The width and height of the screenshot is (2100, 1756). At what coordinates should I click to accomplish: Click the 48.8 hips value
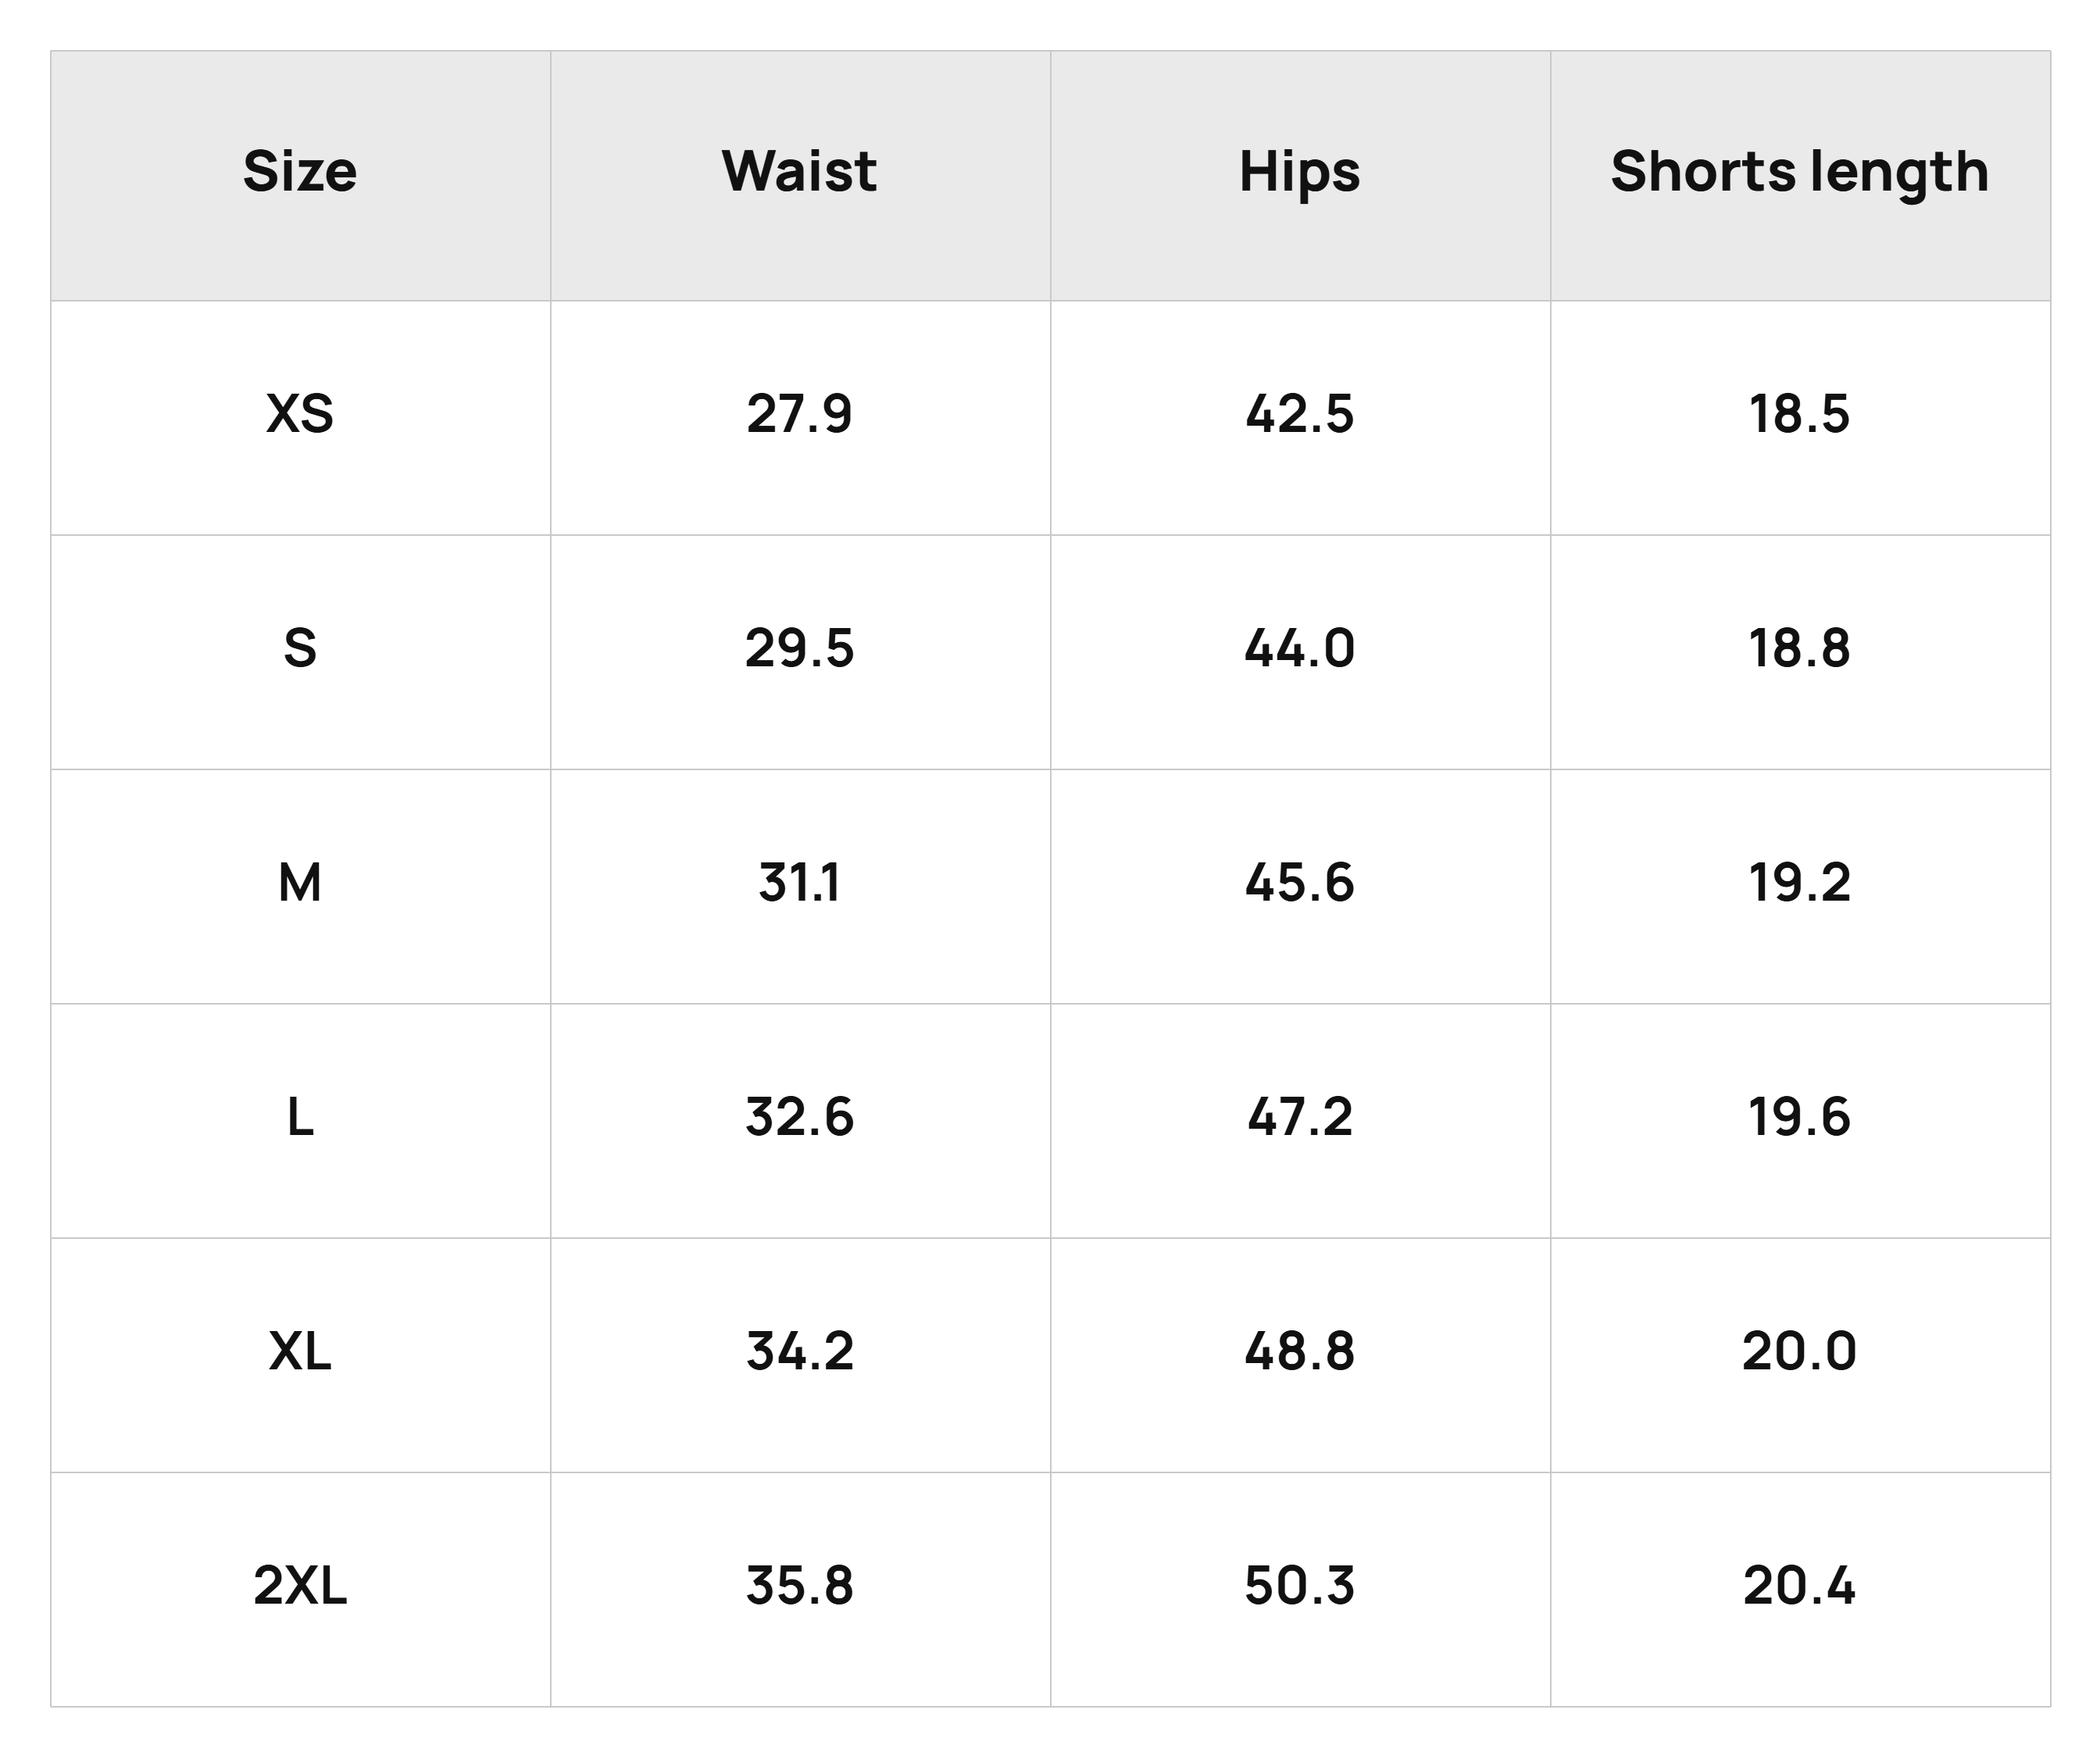click(1300, 1351)
